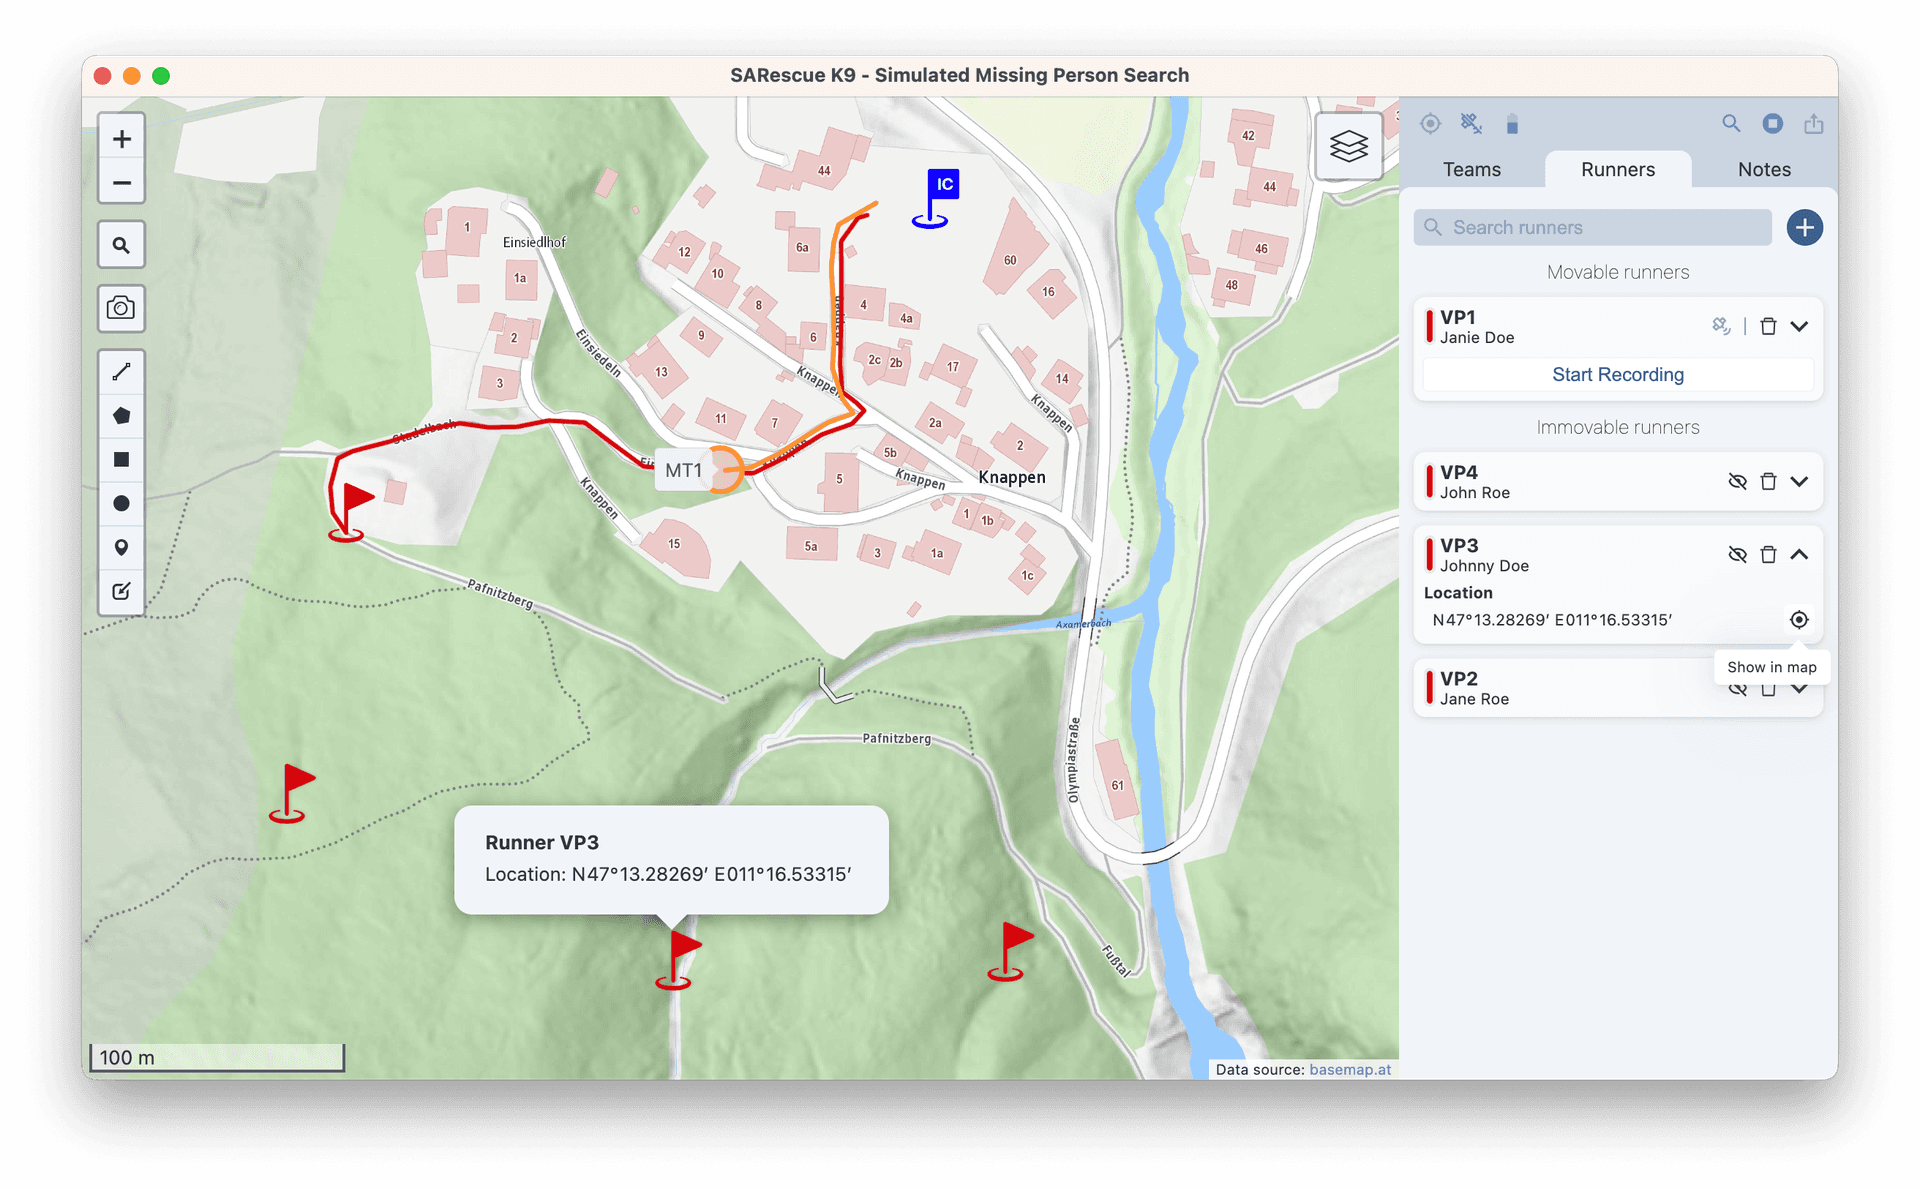Image resolution: width=1920 pixels, height=1188 pixels.
Task: Delete runner VP4 John Roe
Action: pos(1768,481)
